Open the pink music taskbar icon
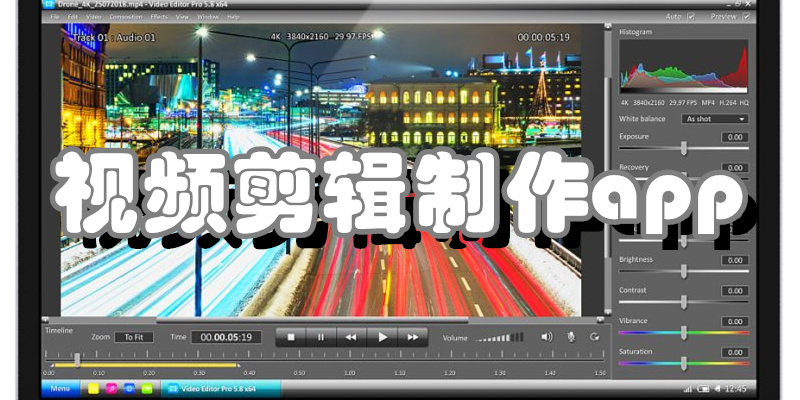Screen dimensions: 800x400 pos(111,389)
